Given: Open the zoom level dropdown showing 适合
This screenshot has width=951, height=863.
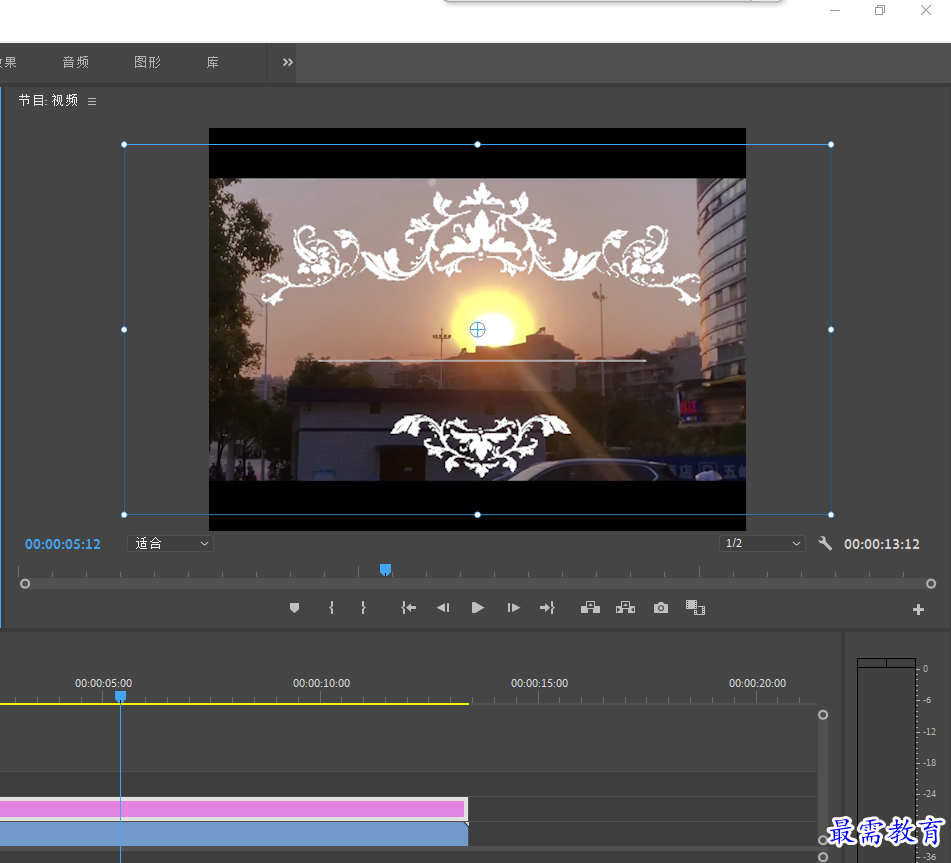Looking at the screenshot, I should 170,543.
